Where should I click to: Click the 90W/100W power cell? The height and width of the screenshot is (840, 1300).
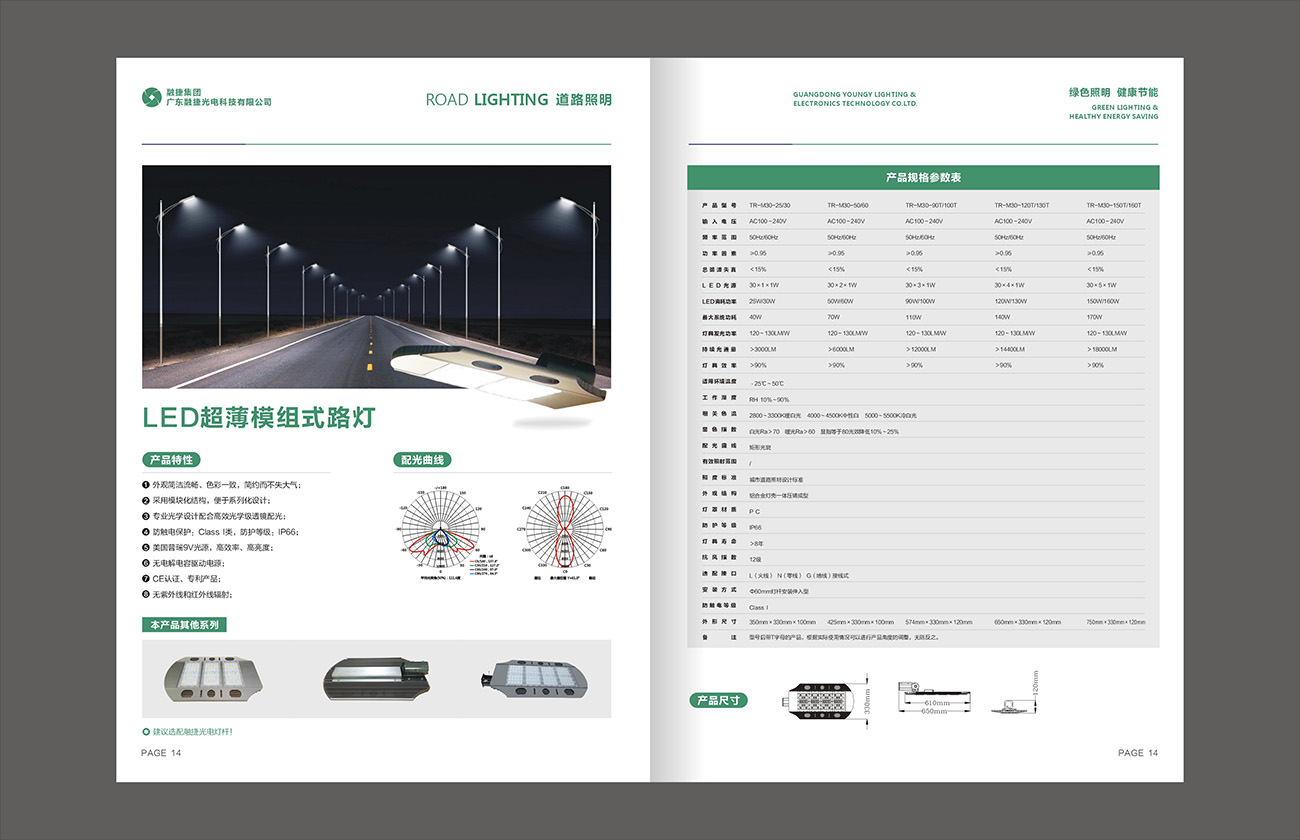(x=921, y=301)
